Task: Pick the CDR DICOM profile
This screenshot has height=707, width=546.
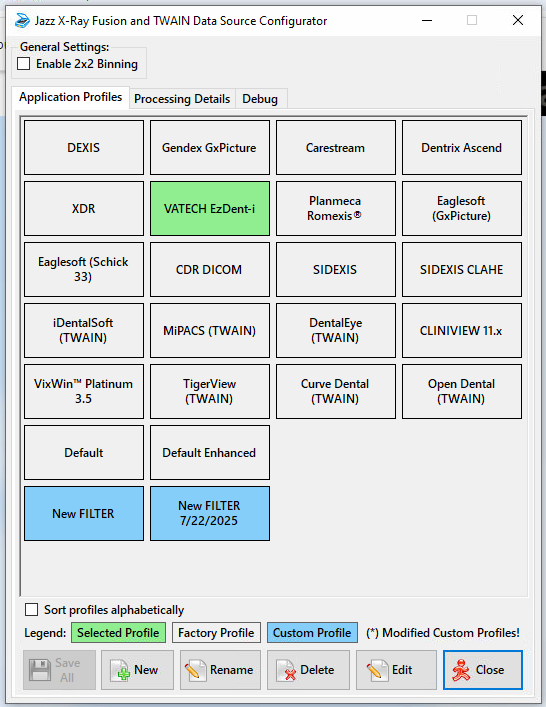Action: (210, 269)
